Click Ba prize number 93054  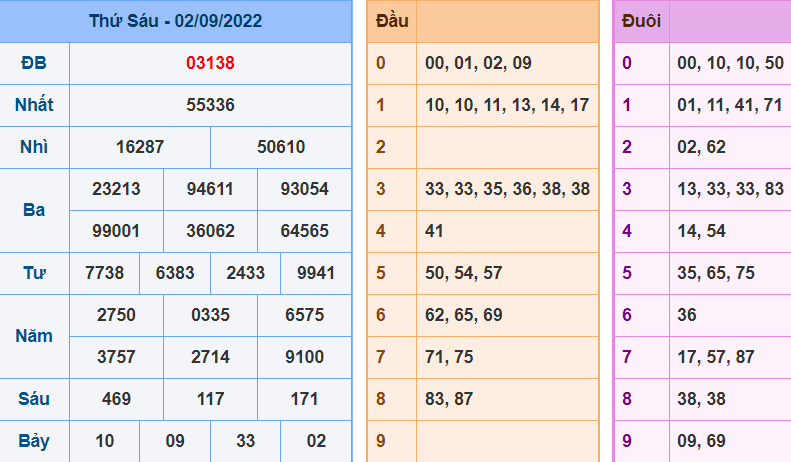305,189
